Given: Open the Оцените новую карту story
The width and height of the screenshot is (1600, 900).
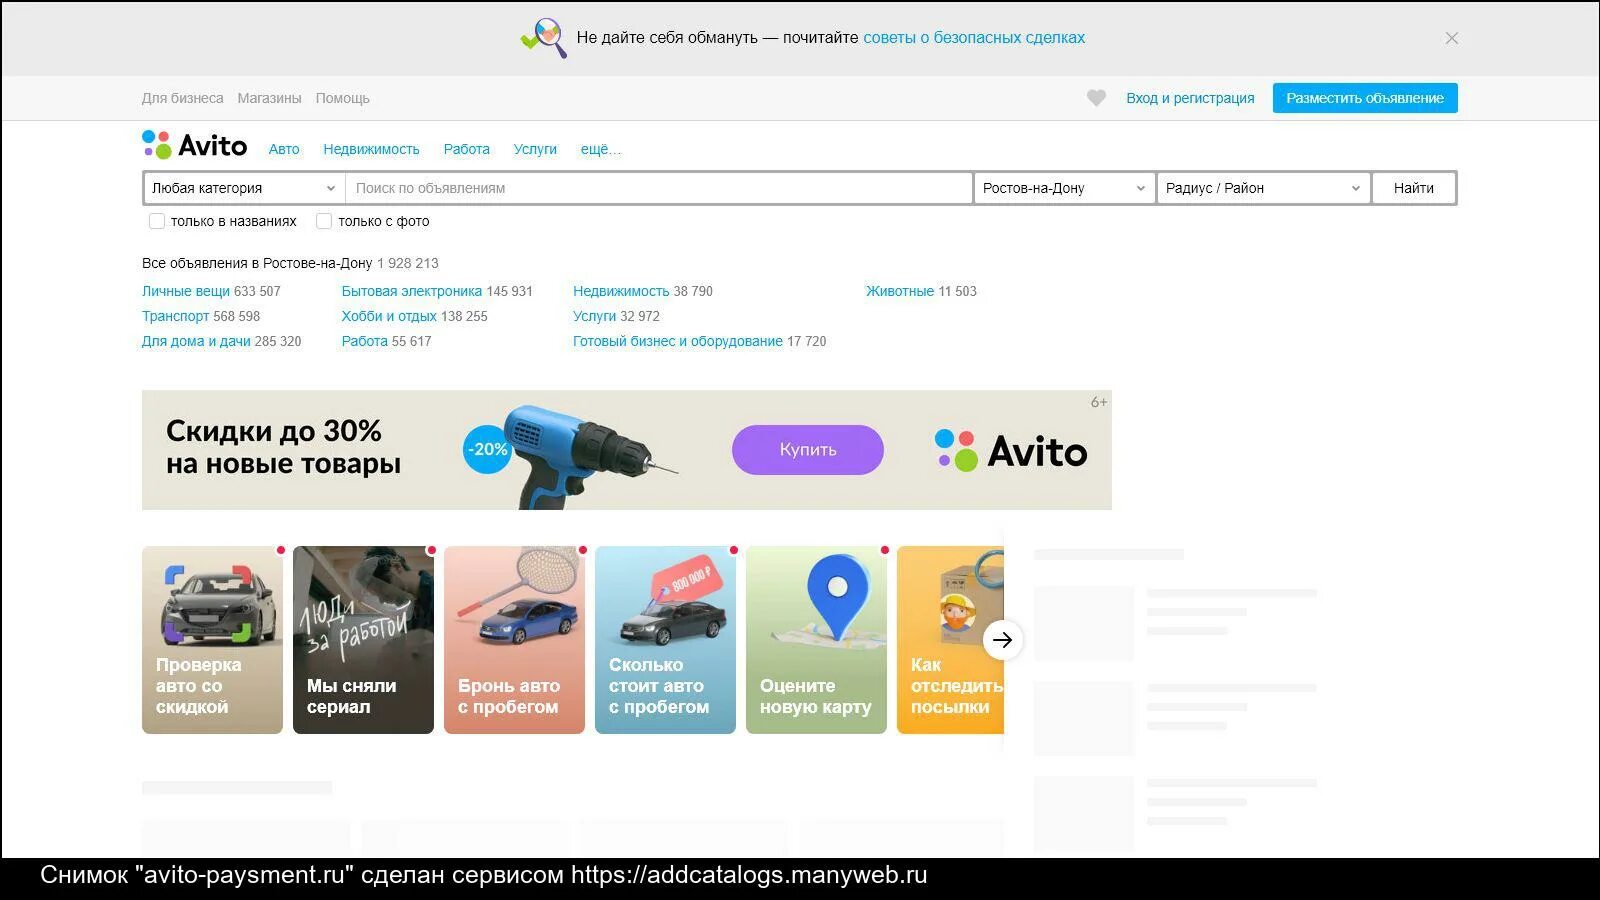Looking at the screenshot, I should tap(816, 640).
